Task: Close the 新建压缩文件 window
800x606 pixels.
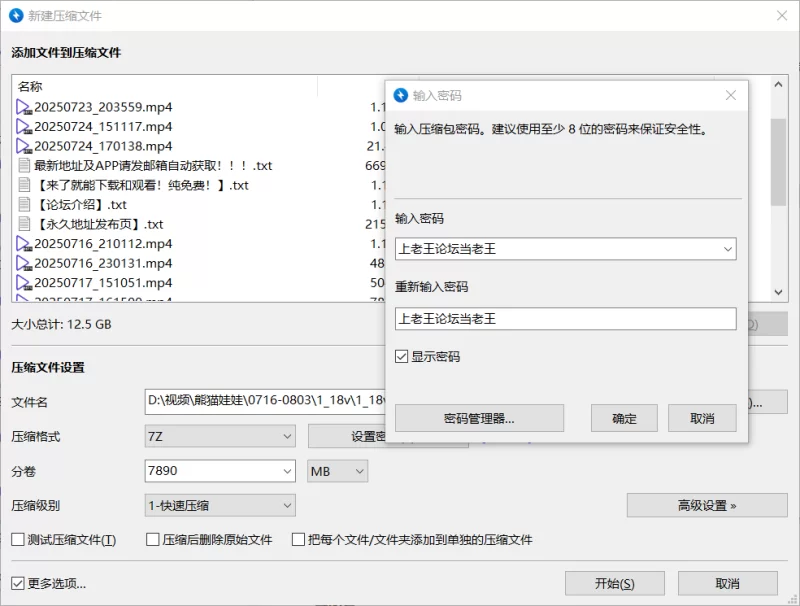Action: pyautogui.click(x=782, y=15)
